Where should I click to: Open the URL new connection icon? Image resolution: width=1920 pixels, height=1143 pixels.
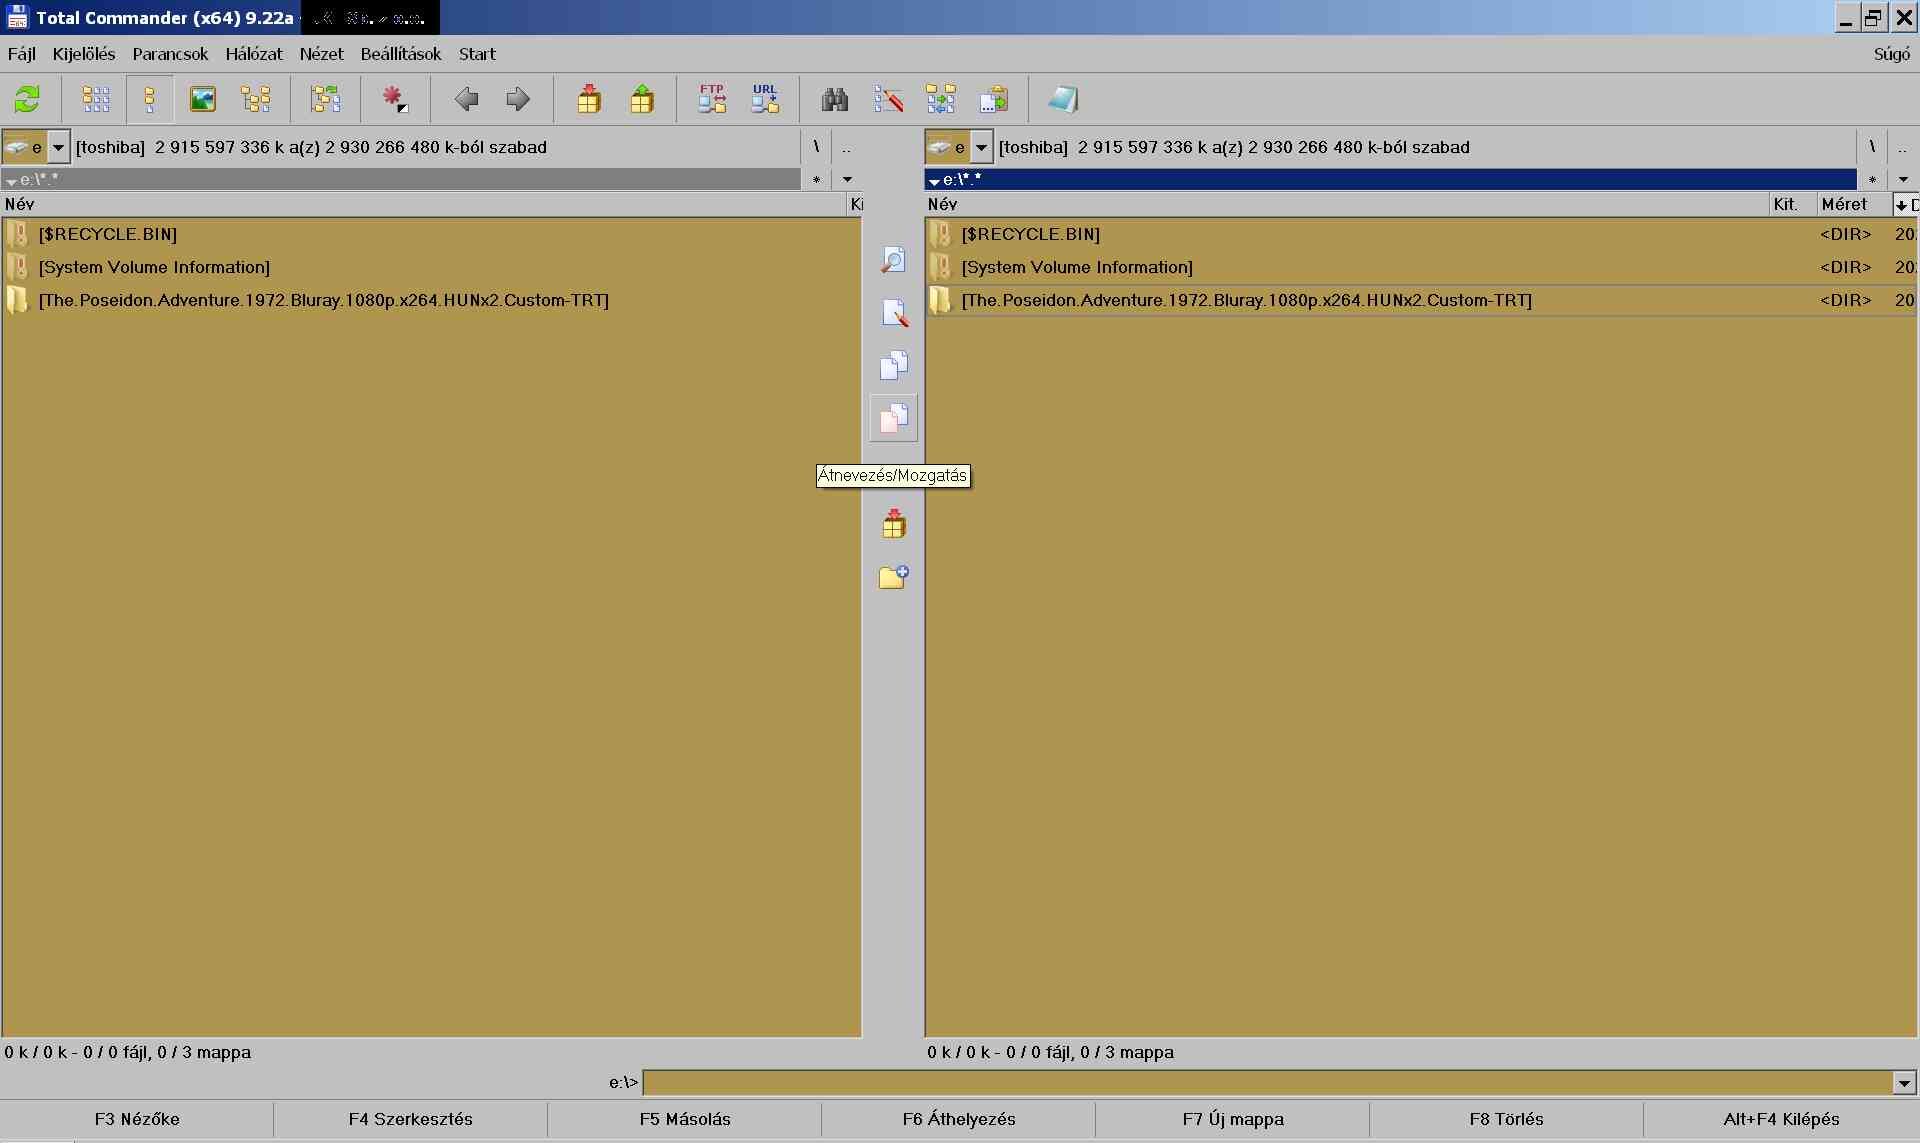764,99
